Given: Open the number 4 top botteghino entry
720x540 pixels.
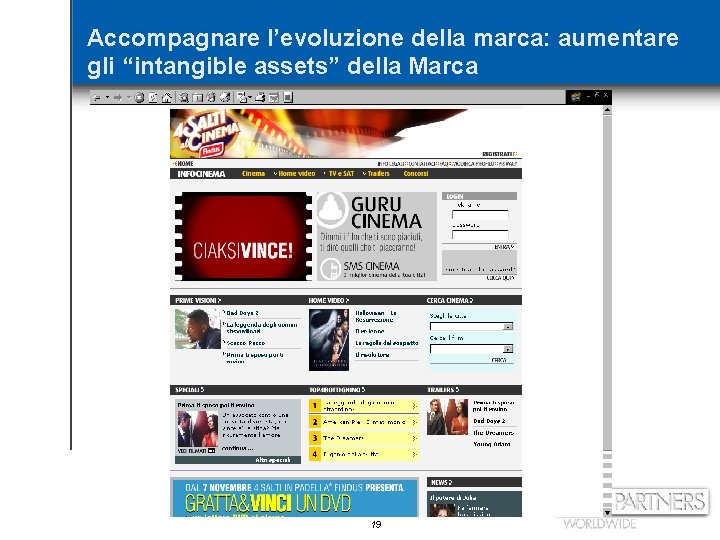Looking at the screenshot, I should (x=364, y=454).
